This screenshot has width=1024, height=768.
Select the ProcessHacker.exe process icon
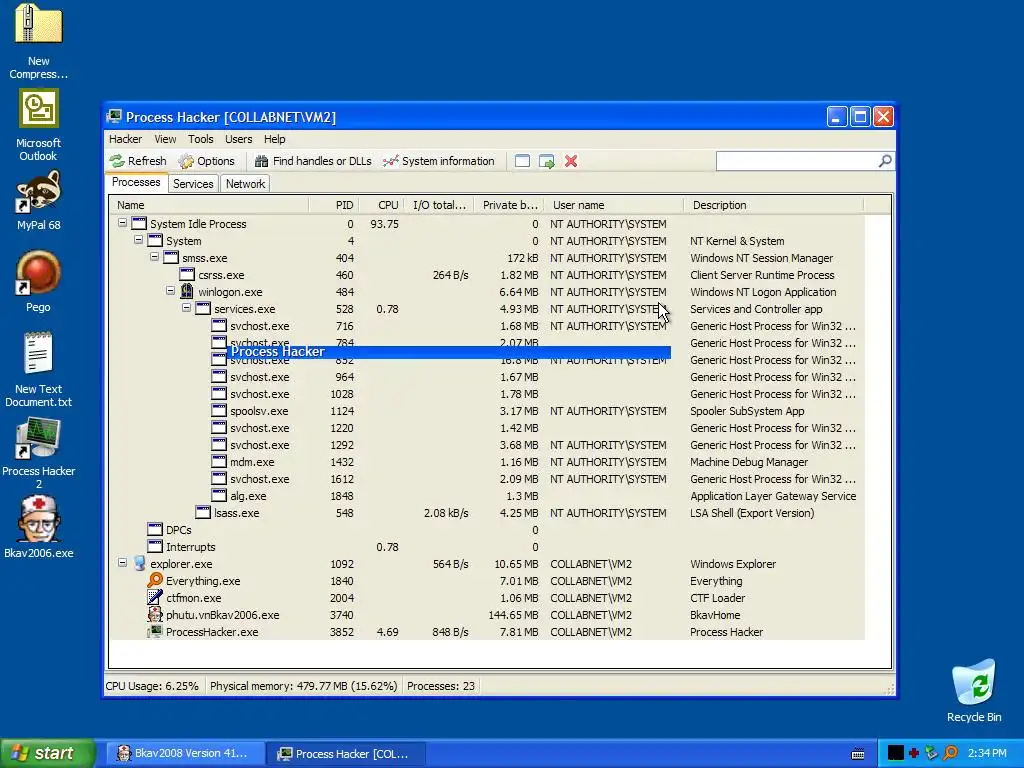tap(155, 631)
